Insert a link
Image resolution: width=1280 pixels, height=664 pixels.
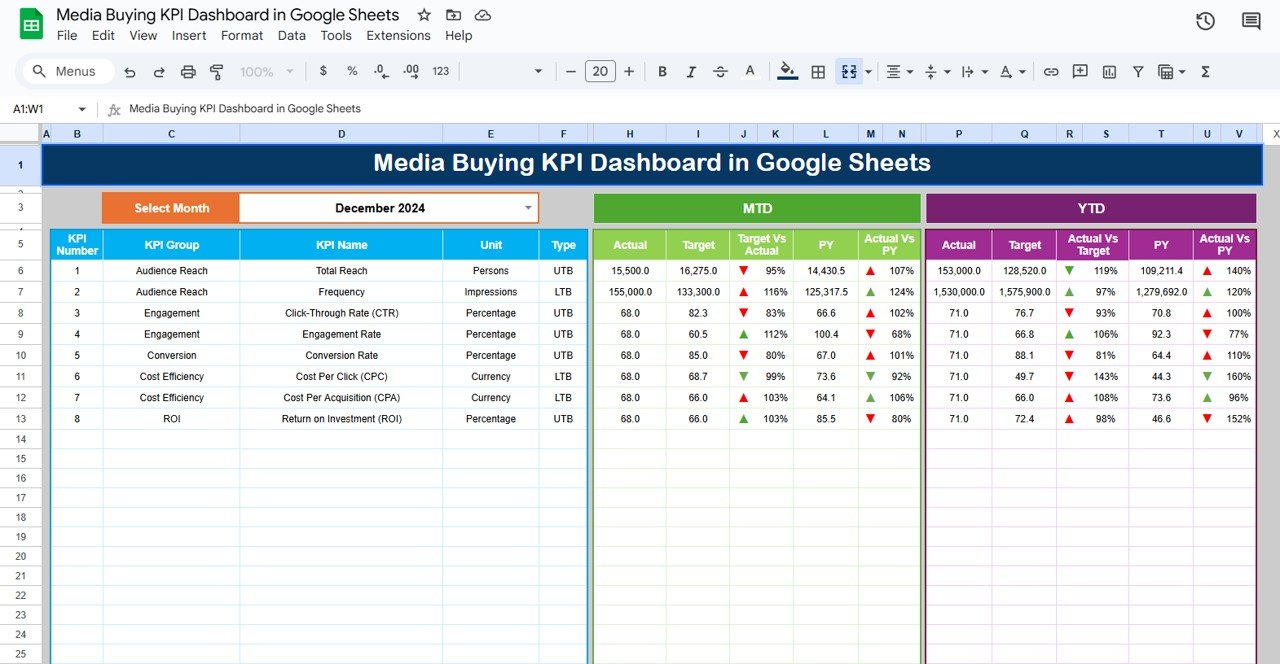click(x=1051, y=71)
